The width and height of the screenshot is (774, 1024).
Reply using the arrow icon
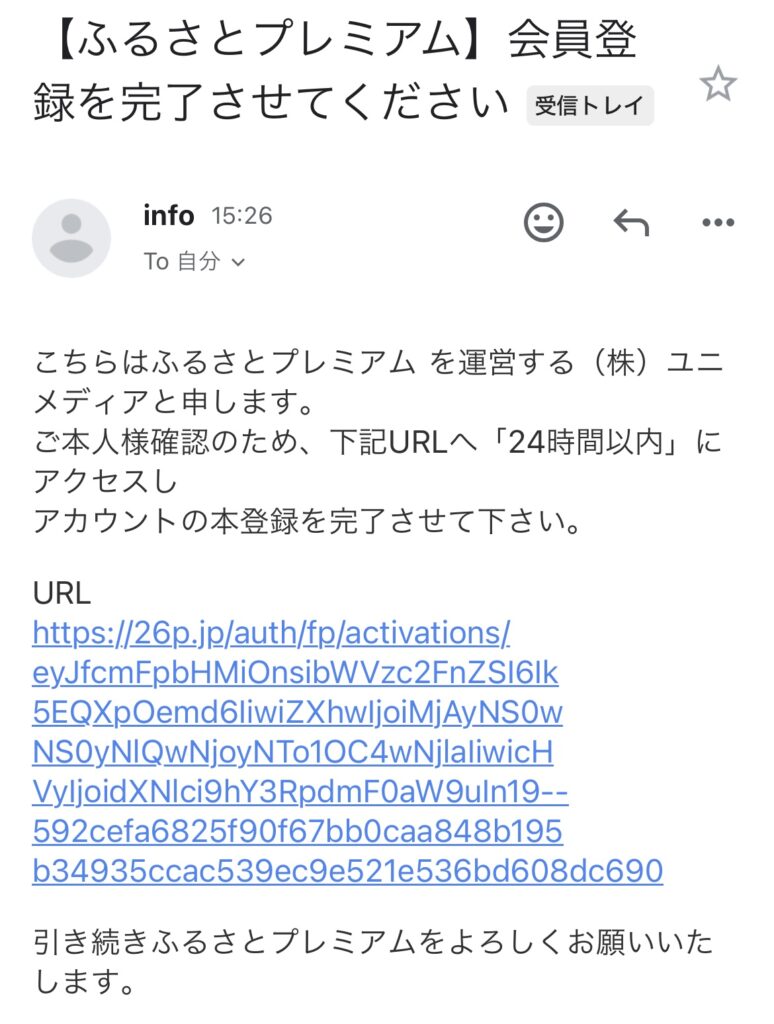click(631, 223)
